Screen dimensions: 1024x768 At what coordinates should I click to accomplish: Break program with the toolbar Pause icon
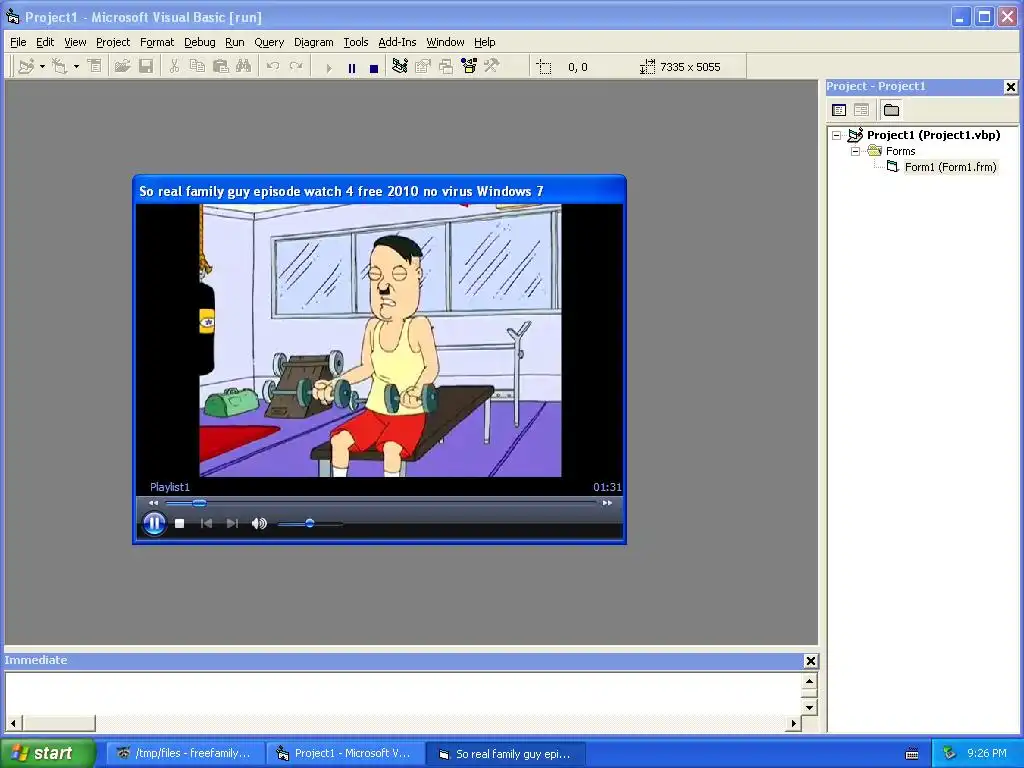click(x=352, y=68)
